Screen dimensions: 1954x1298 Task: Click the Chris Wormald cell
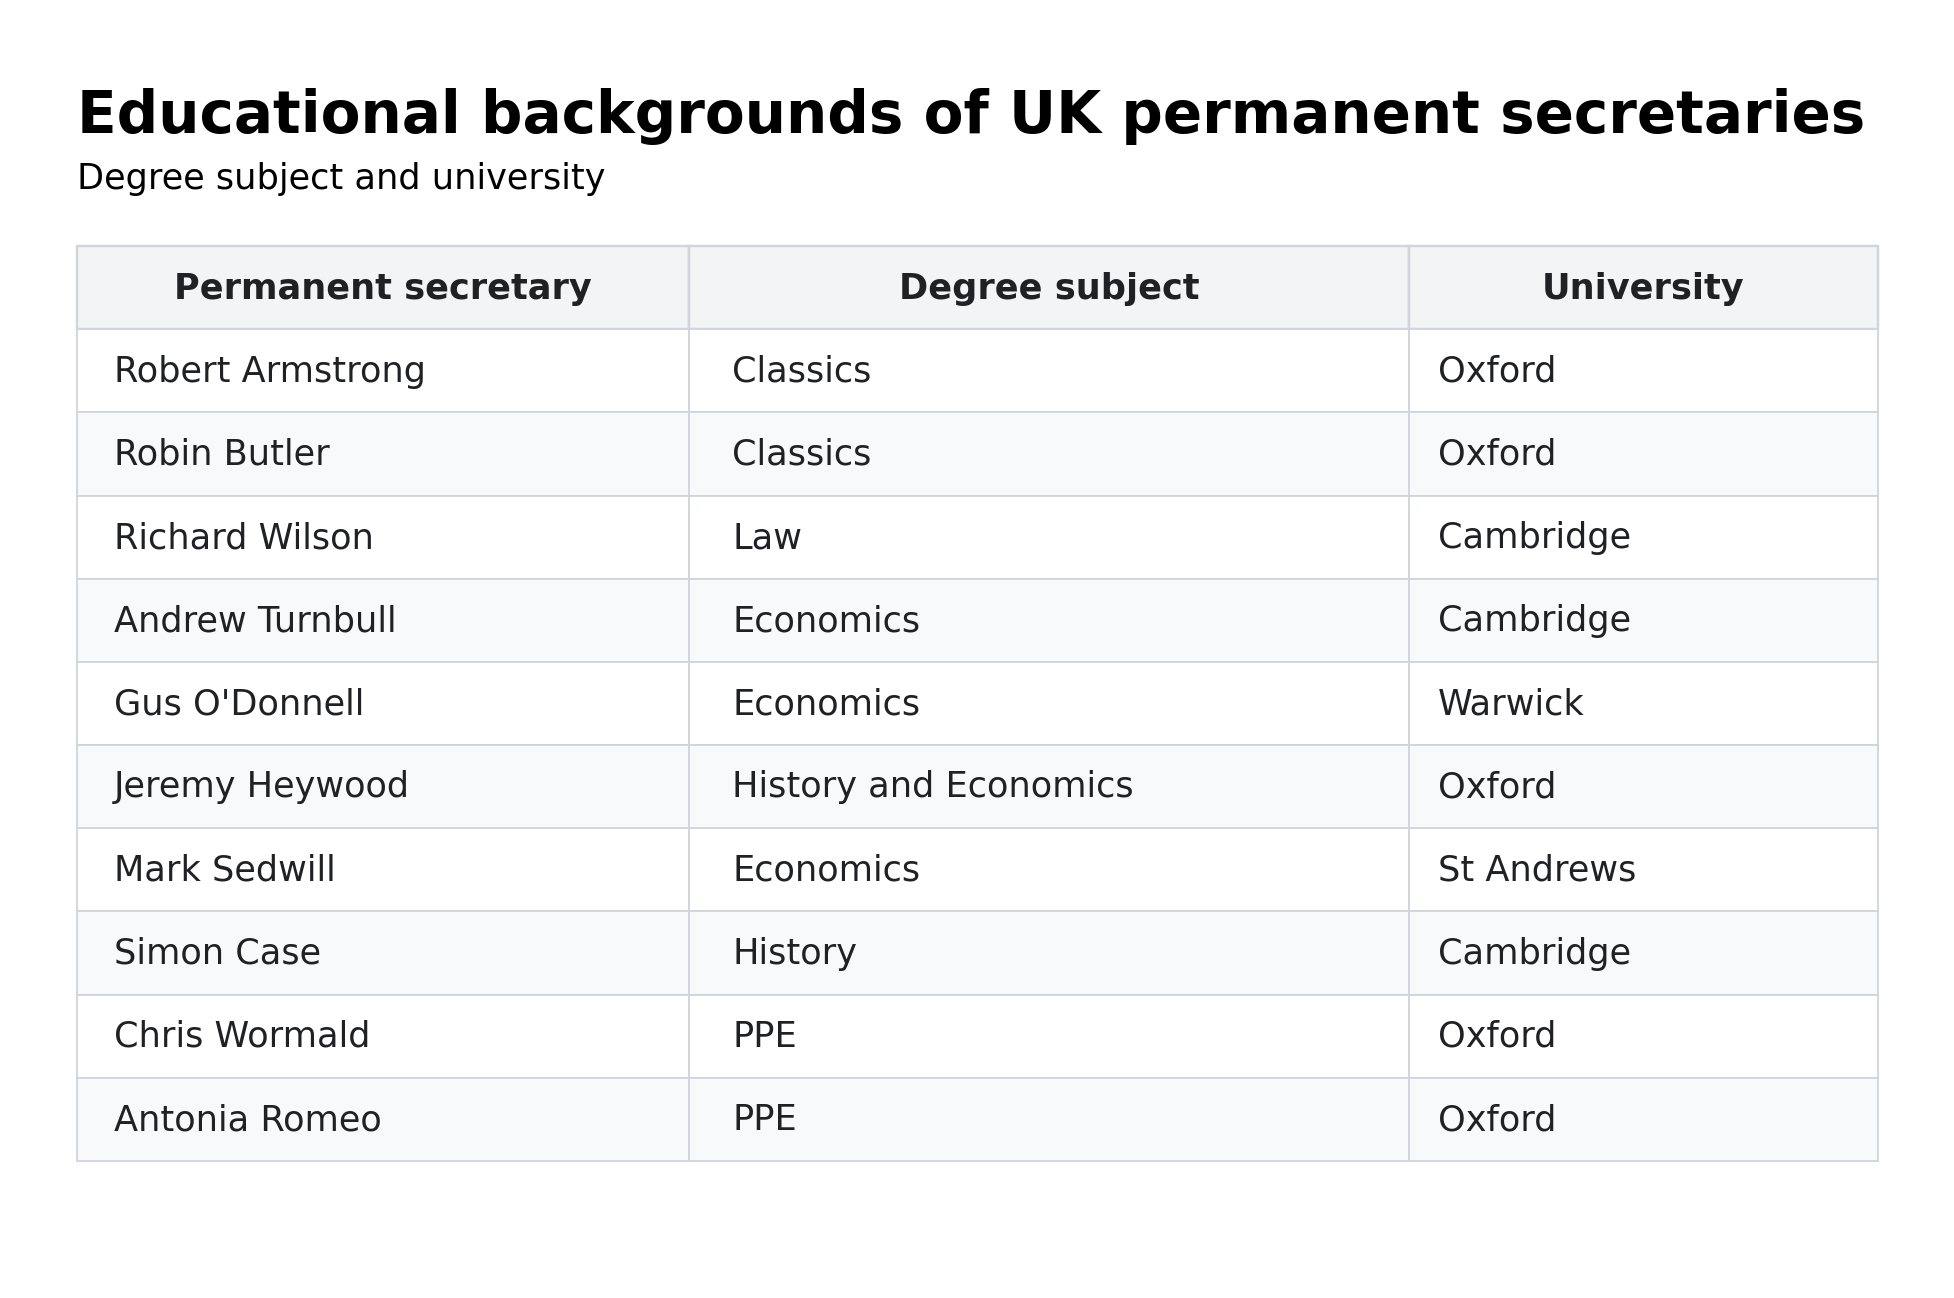click(383, 1036)
